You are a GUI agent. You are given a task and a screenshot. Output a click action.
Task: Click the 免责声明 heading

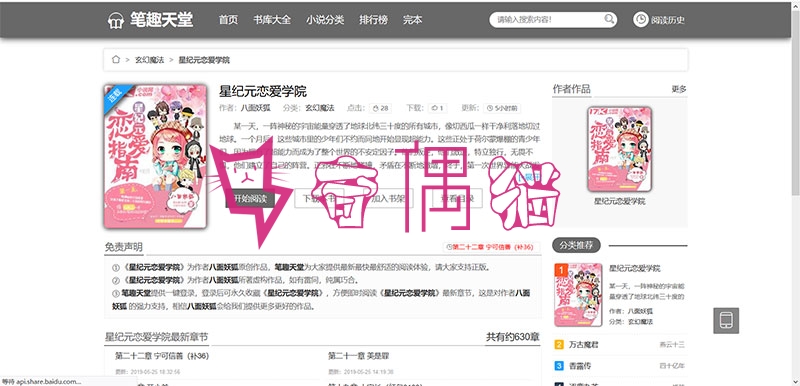[x=124, y=247]
